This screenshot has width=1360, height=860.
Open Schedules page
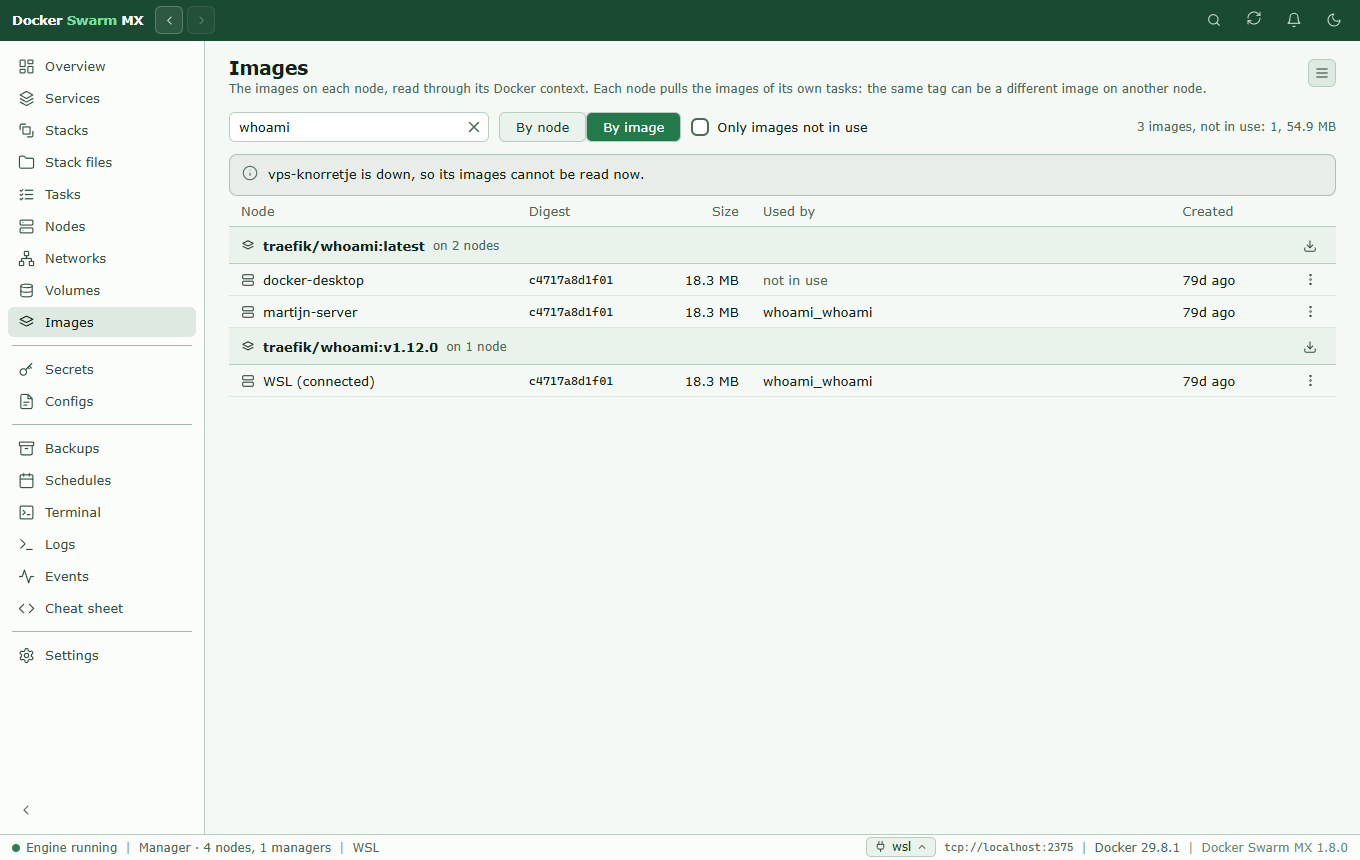[x=102, y=480]
